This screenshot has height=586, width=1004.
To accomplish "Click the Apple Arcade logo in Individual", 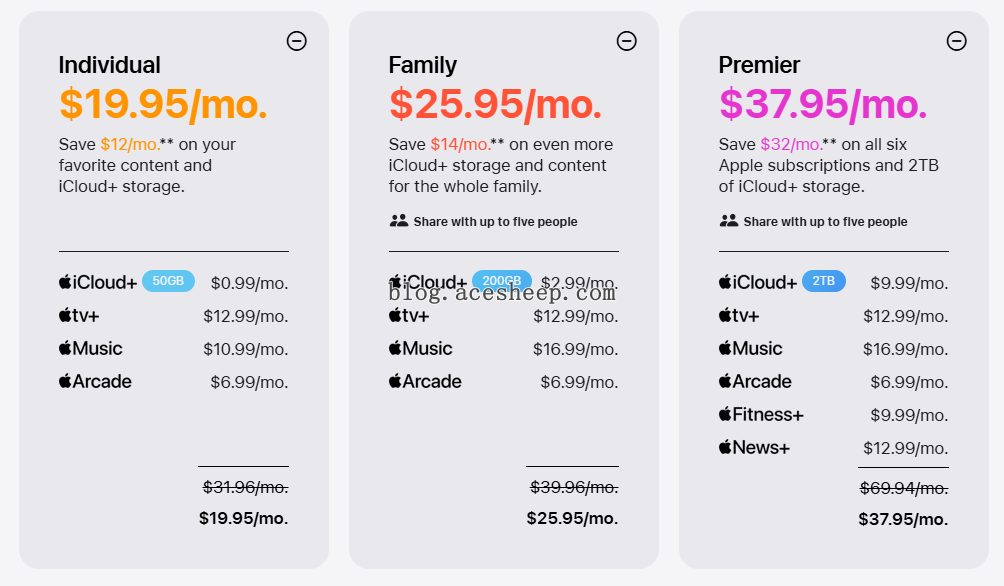I will 95,381.
